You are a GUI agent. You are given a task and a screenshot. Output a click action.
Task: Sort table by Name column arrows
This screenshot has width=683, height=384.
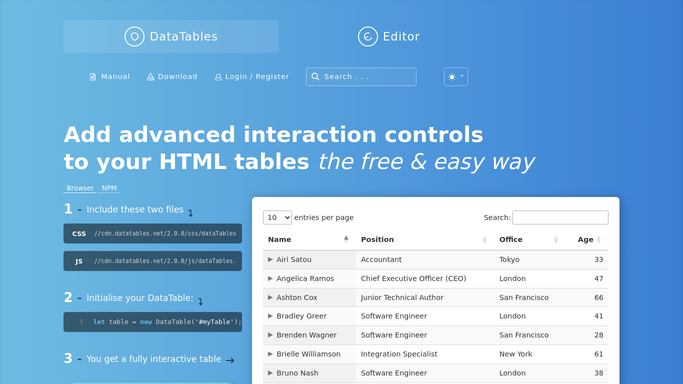click(346, 239)
